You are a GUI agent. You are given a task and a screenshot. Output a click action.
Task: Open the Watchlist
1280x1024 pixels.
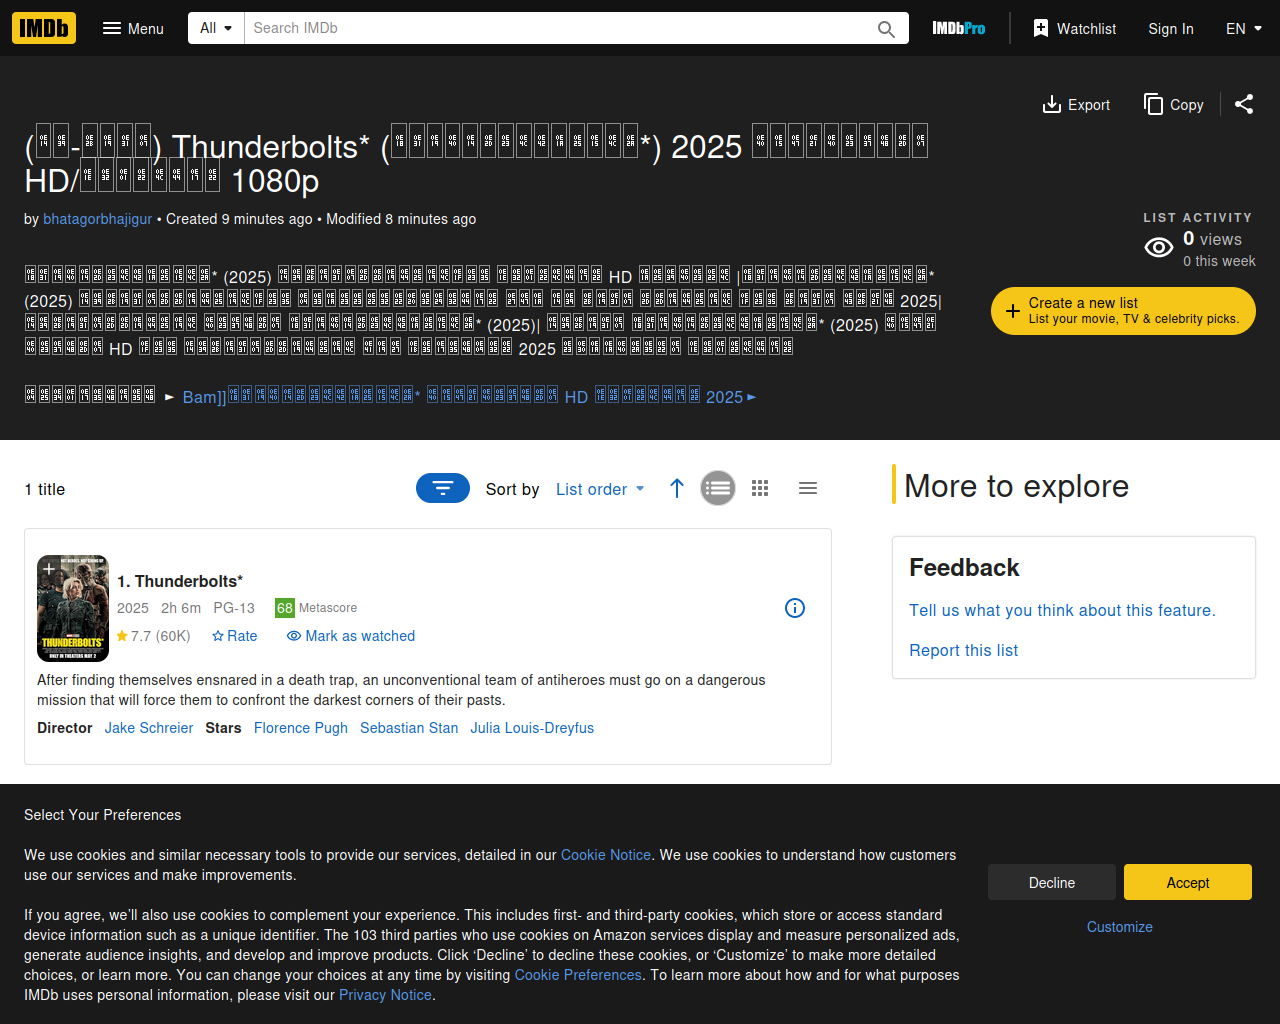[x=1074, y=28]
